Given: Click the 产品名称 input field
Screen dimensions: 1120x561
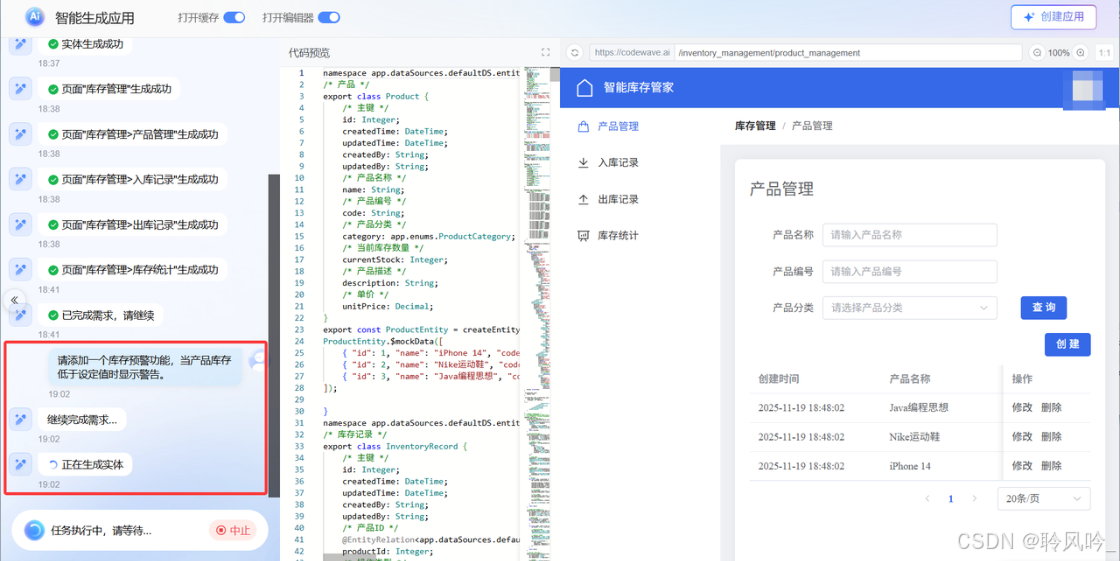Looking at the screenshot, I should point(909,234).
